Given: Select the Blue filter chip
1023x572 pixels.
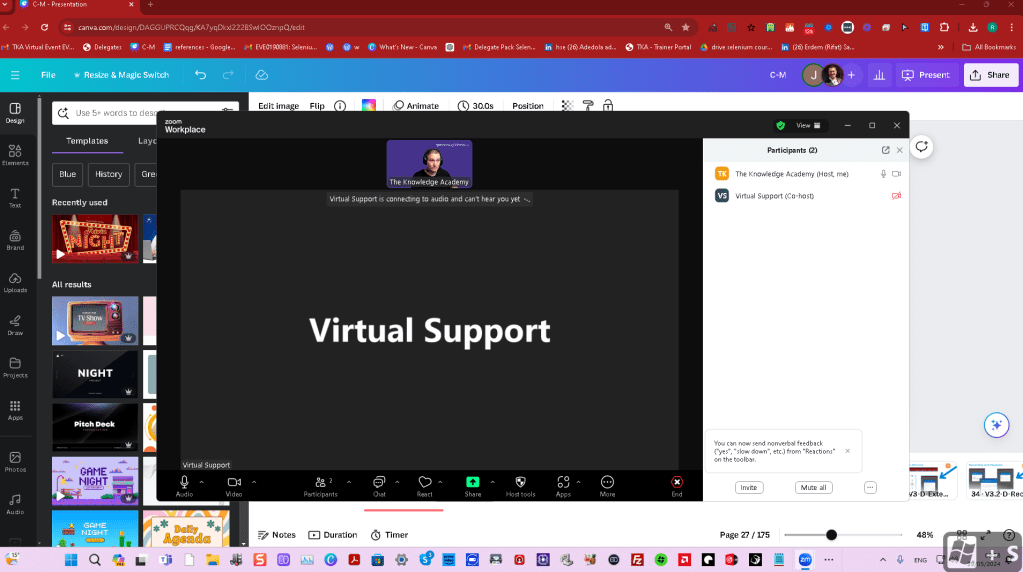Looking at the screenshot, I should coord(67,174).
